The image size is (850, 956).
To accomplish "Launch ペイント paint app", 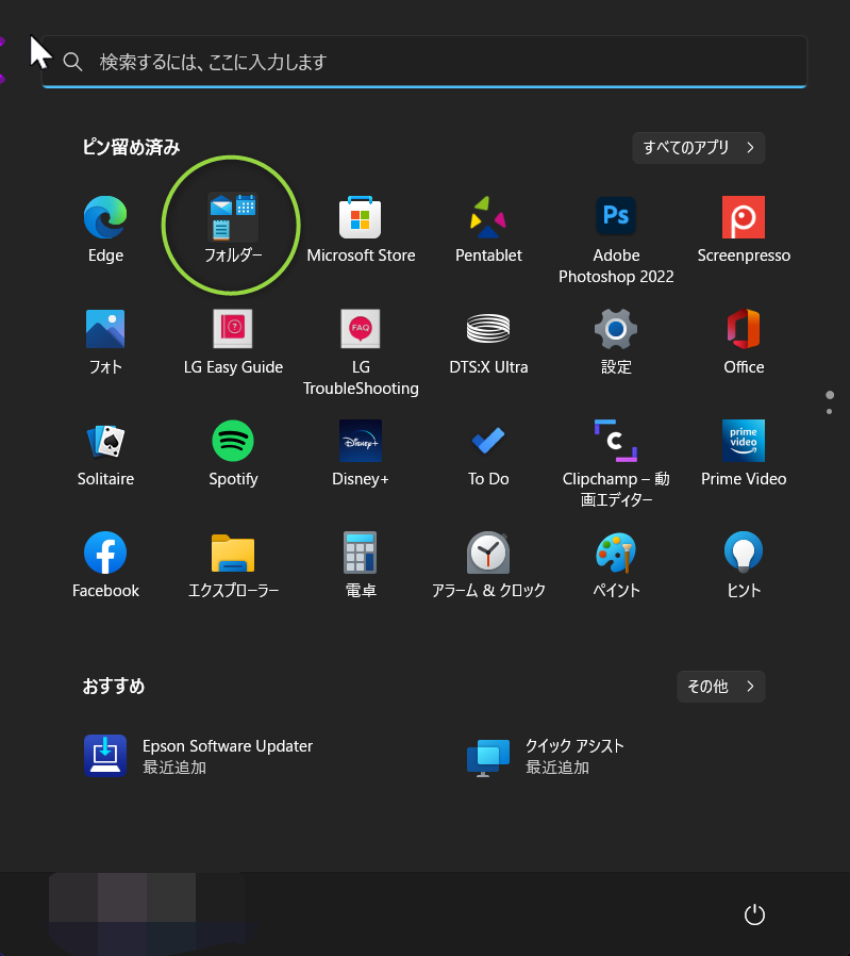I will click(616, 565).
